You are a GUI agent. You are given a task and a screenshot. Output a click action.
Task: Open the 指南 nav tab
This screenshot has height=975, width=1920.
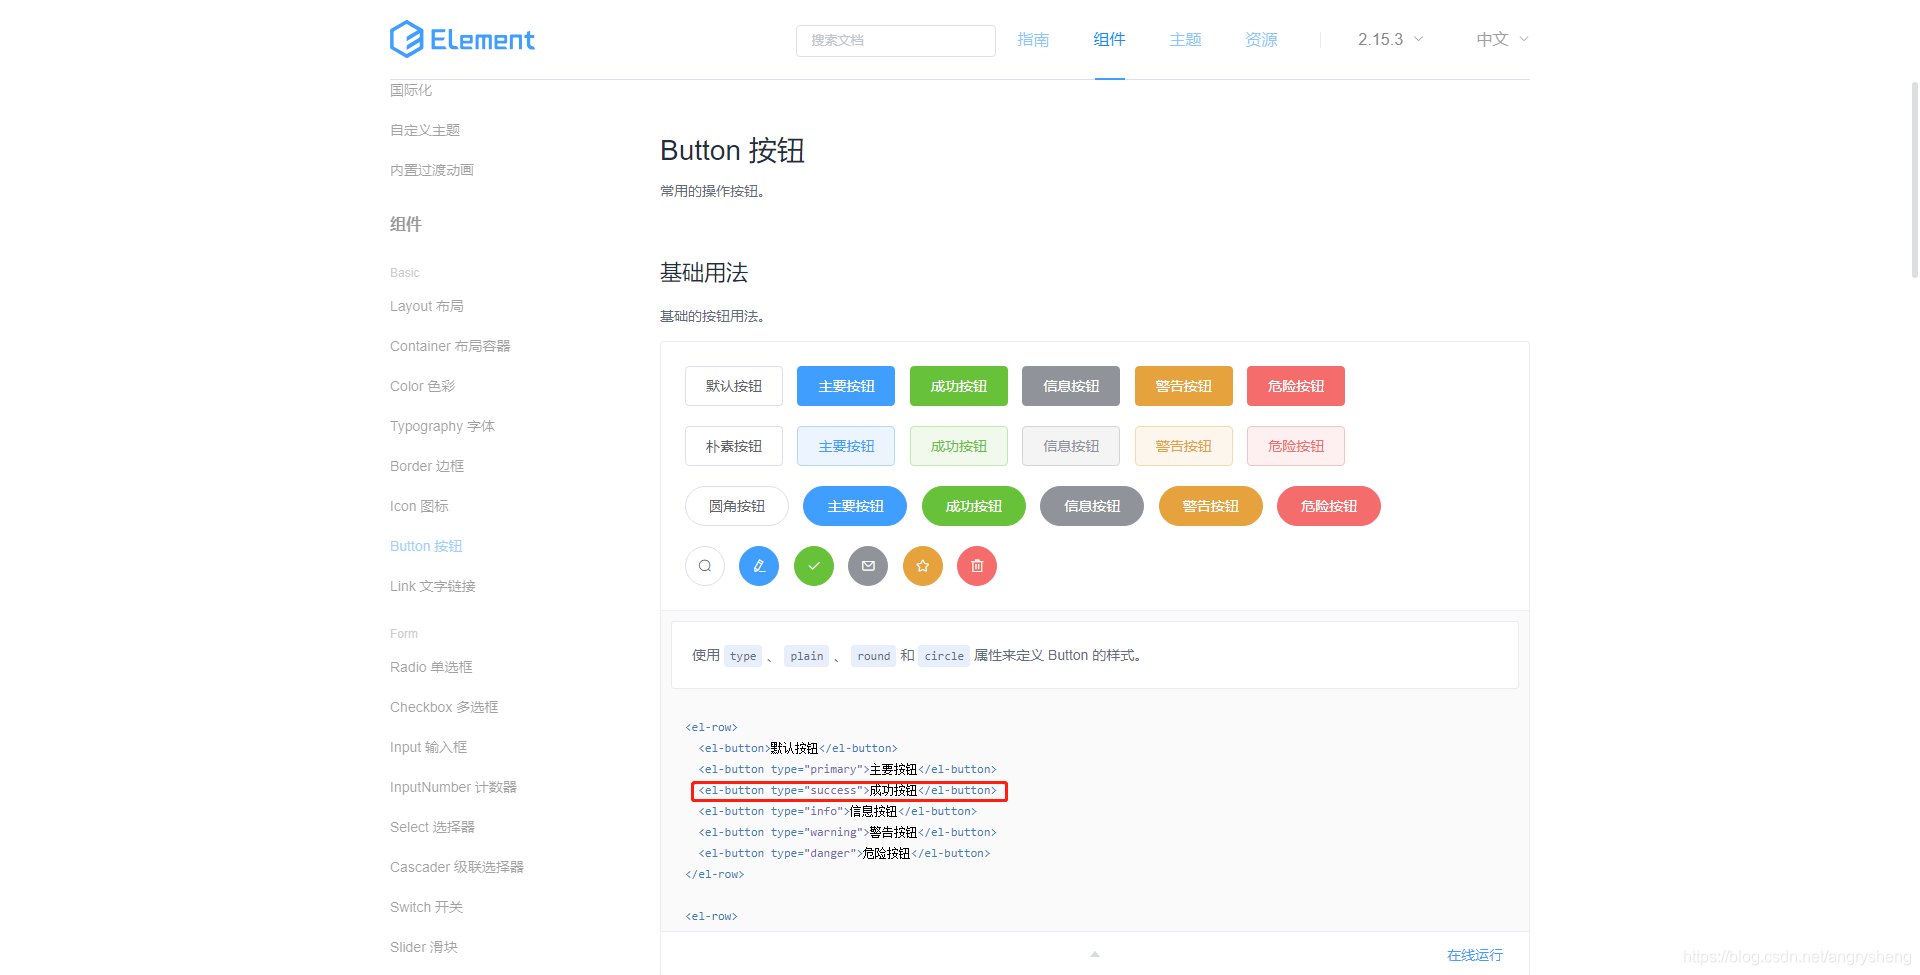point(1033,39)
